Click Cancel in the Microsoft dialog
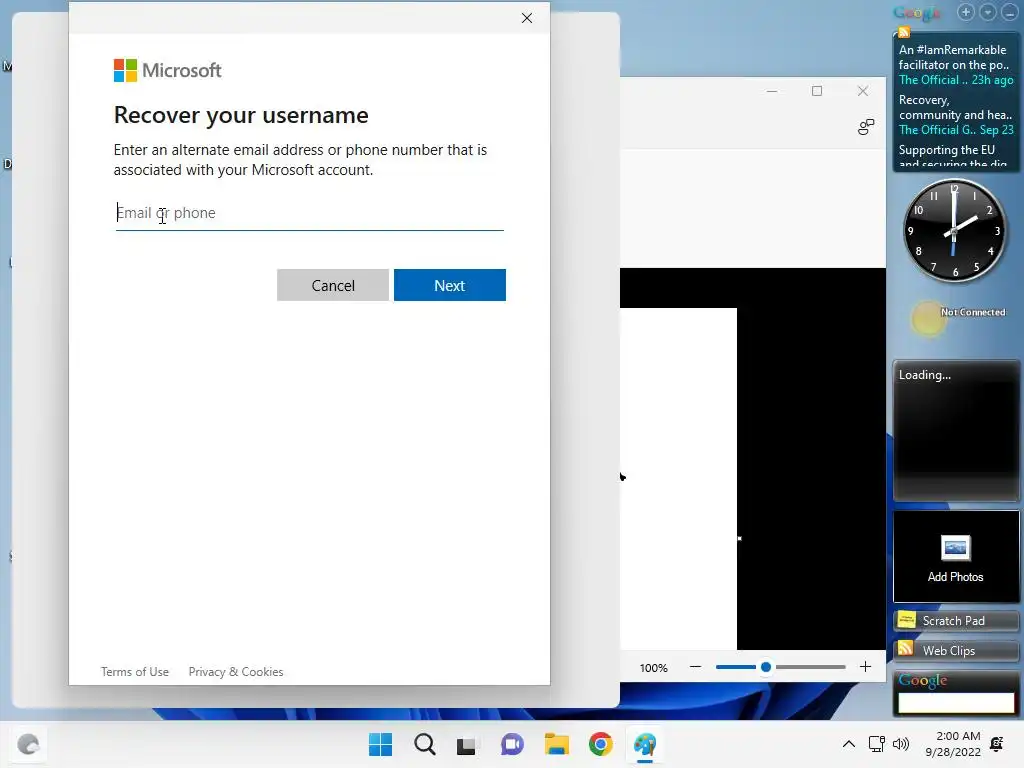Viewport: 1024px width, 768px height. pos(332,285)
